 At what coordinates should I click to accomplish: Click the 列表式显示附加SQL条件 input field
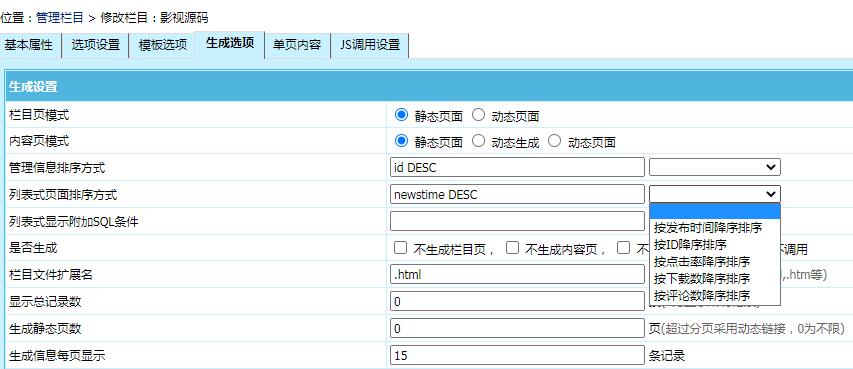point(517,221)
